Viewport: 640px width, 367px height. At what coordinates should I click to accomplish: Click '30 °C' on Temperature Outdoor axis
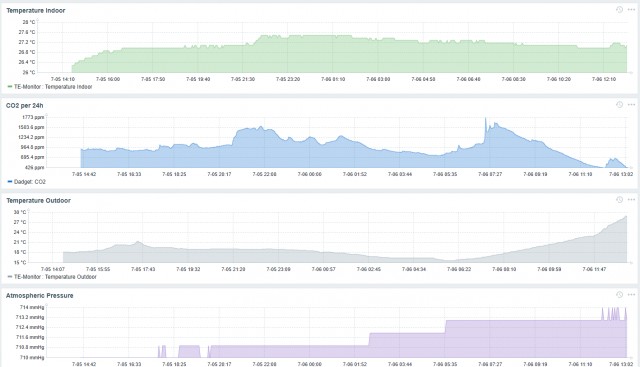[20, 212]
